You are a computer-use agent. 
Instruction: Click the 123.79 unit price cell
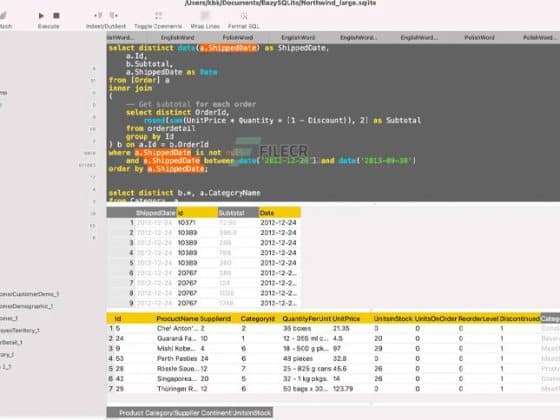click(x=343, y=389)
